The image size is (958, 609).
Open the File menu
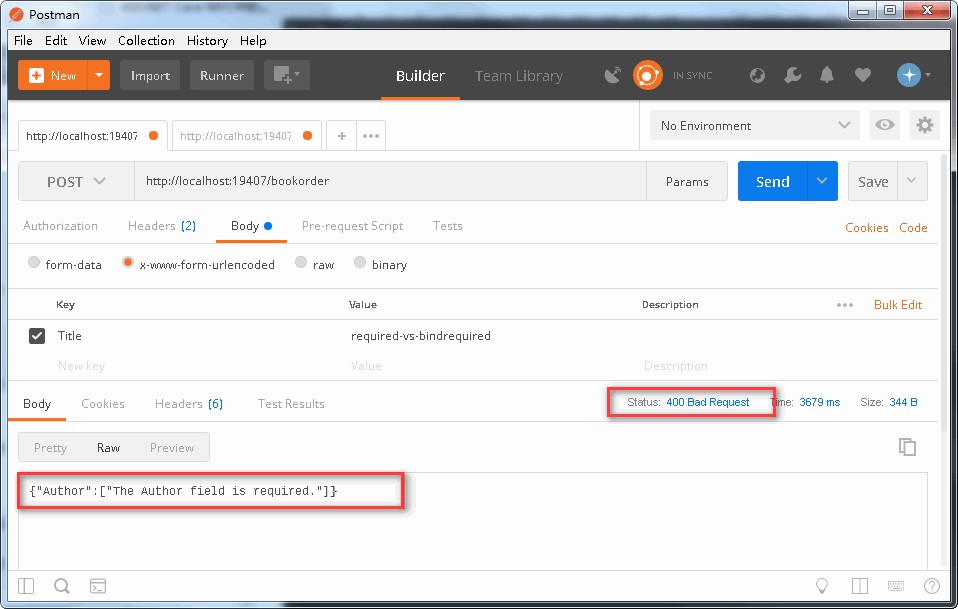[x=23, y=41]
